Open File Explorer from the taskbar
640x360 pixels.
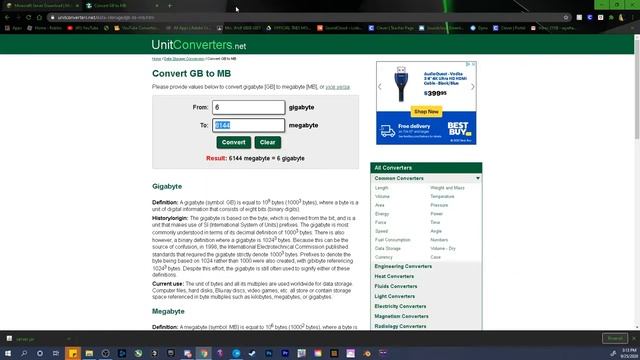(89, 353)
